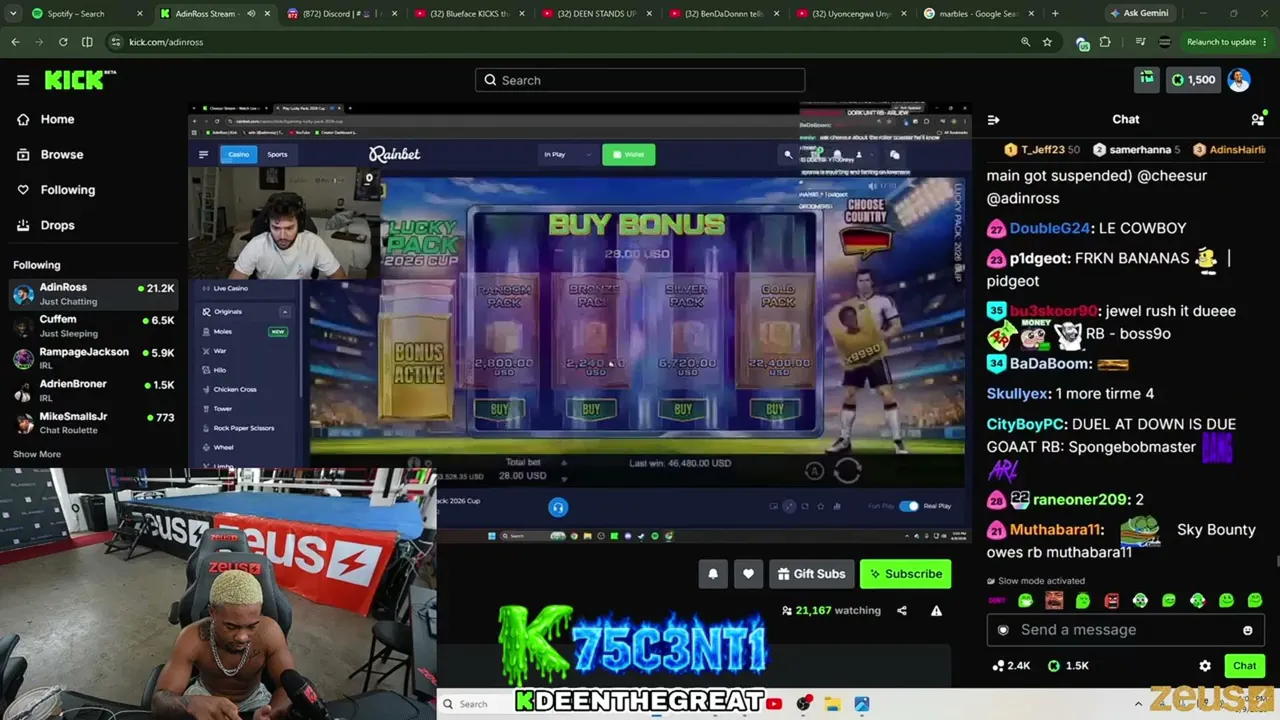Bookmark this page with the star icon
Image resolution: width=1280 pixels, height=720 pixels.
coord(1047,42)
